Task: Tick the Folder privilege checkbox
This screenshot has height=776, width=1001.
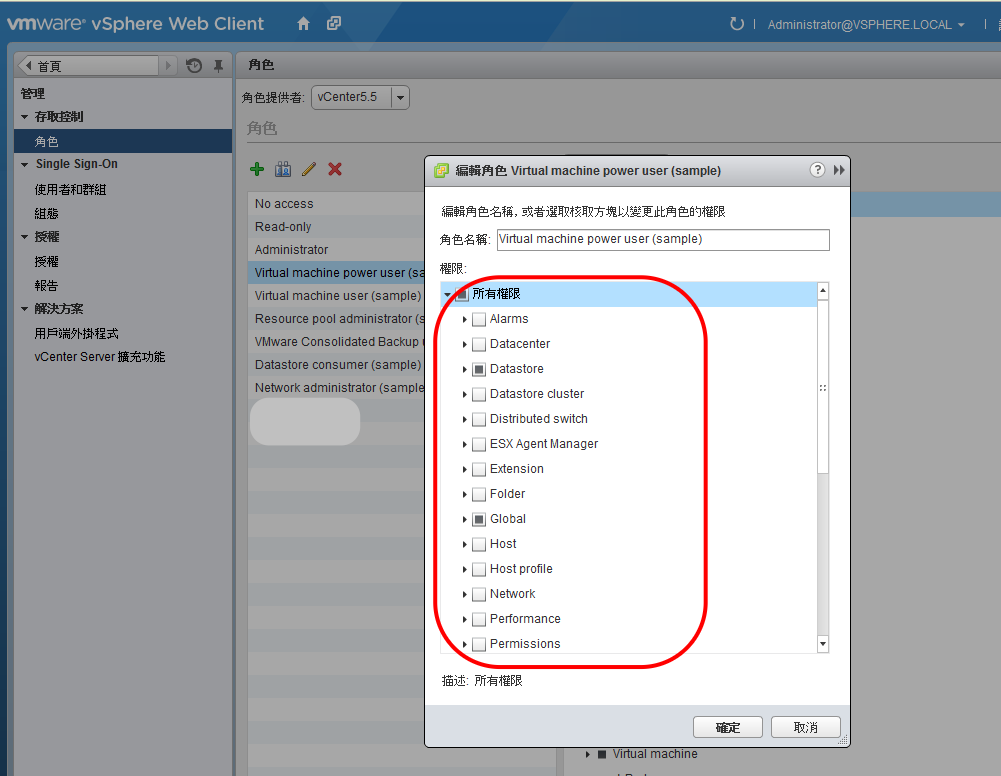Action: (x=479, y=494)
